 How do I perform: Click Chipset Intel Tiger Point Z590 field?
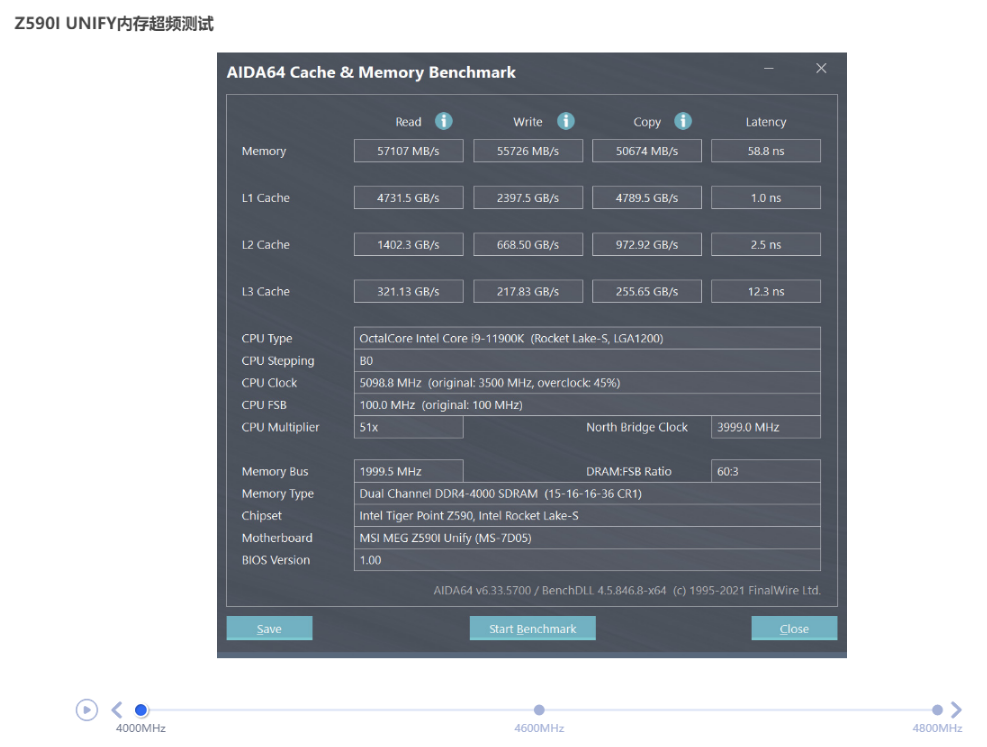(587, 515)
